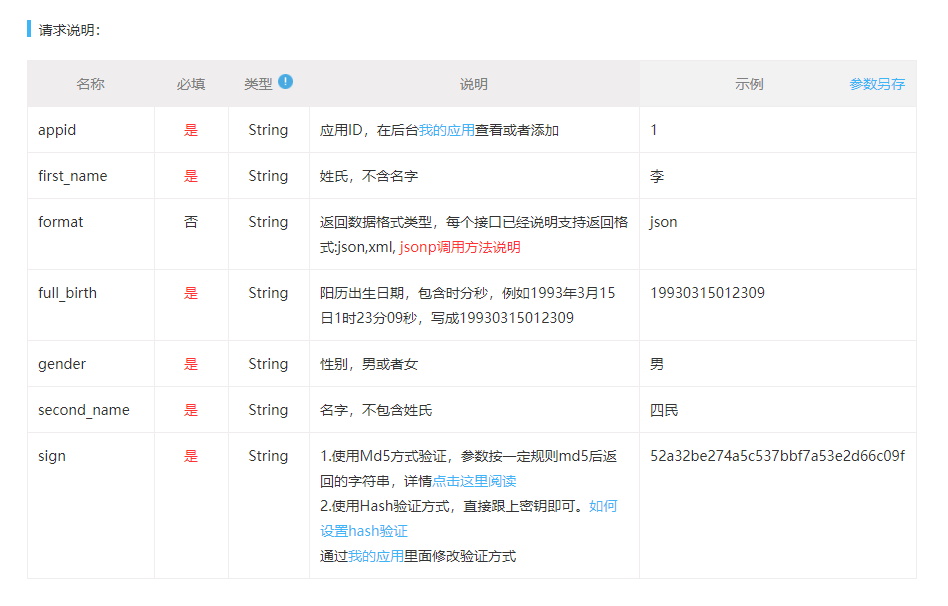
Task: Select example value 男
Action: pos(657,364)
